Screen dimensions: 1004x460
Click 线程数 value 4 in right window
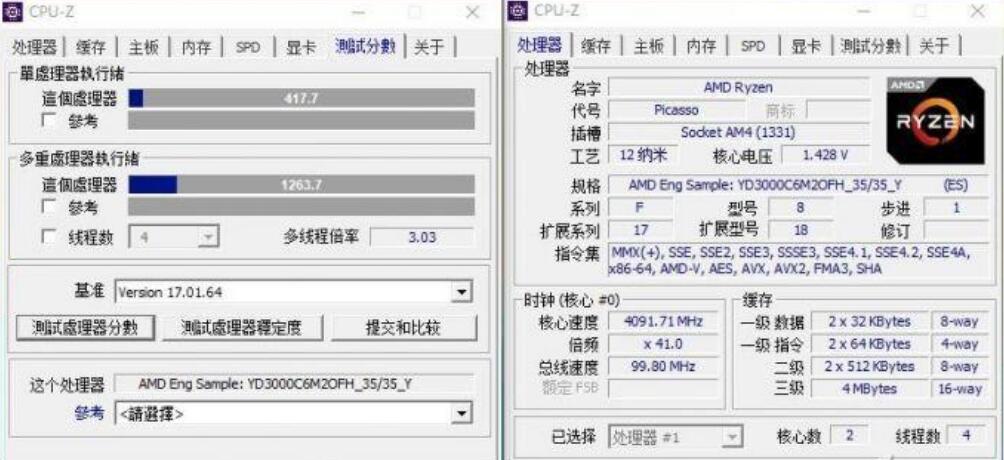click(966, 434)
